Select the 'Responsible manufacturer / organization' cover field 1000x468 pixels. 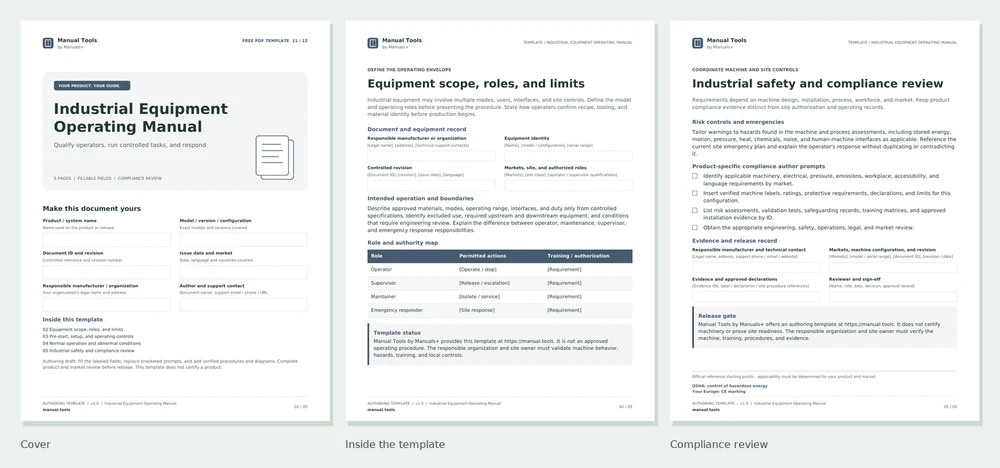[107, 305]
